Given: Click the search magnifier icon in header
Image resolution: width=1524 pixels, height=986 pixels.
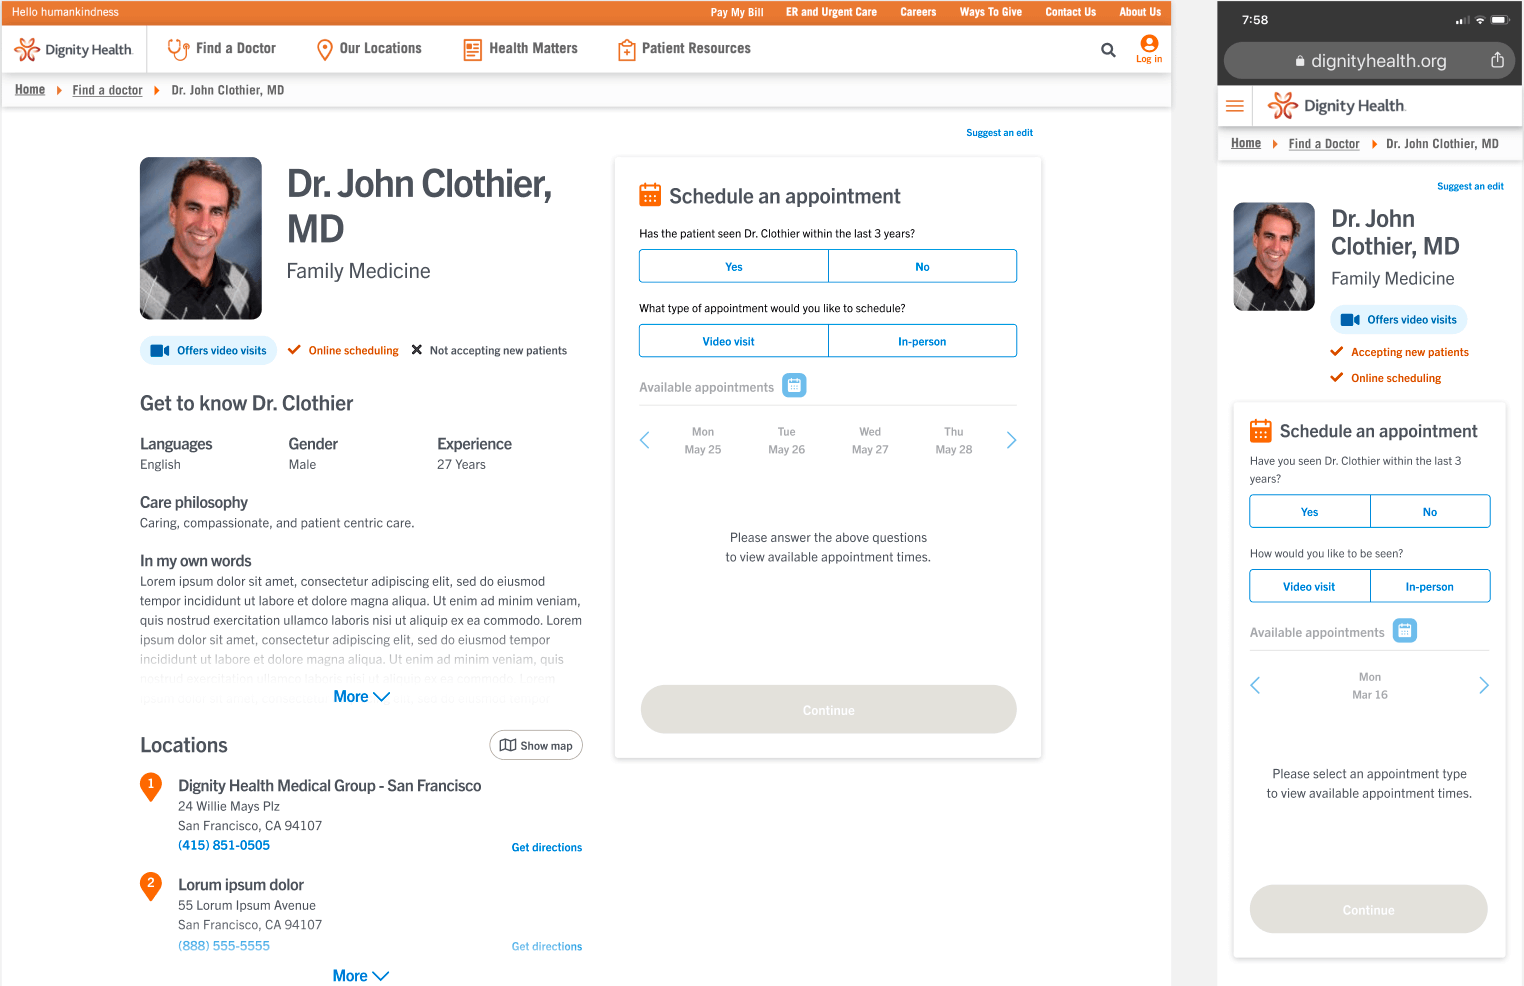Looking at the screenshot, I should [x=1108, y=50].
